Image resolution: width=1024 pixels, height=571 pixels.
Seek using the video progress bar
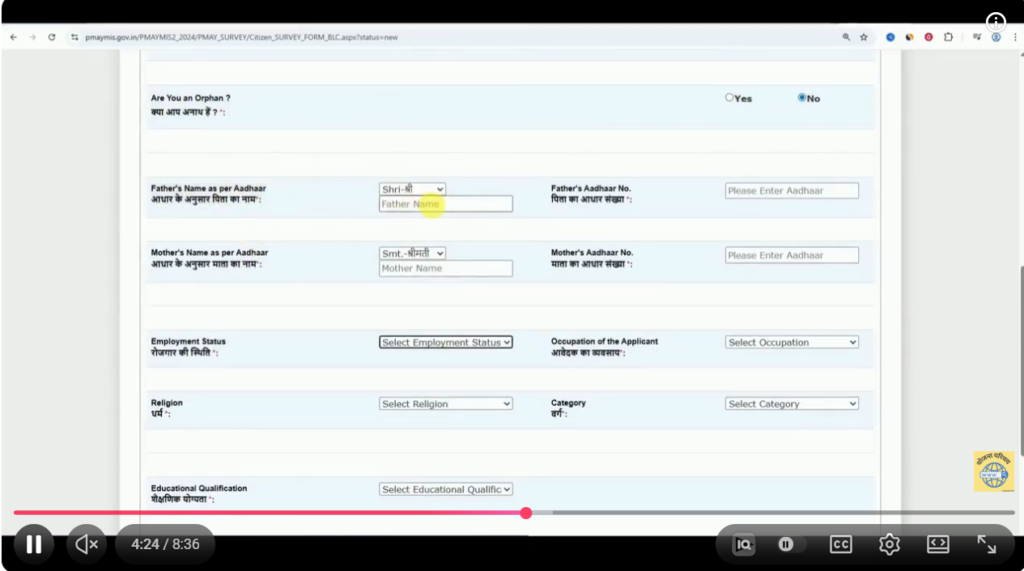700,513
